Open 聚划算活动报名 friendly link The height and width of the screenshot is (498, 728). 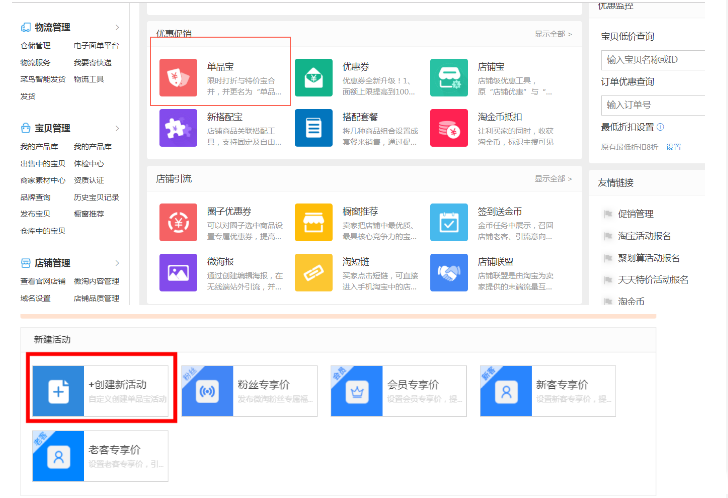pos(649,258)
